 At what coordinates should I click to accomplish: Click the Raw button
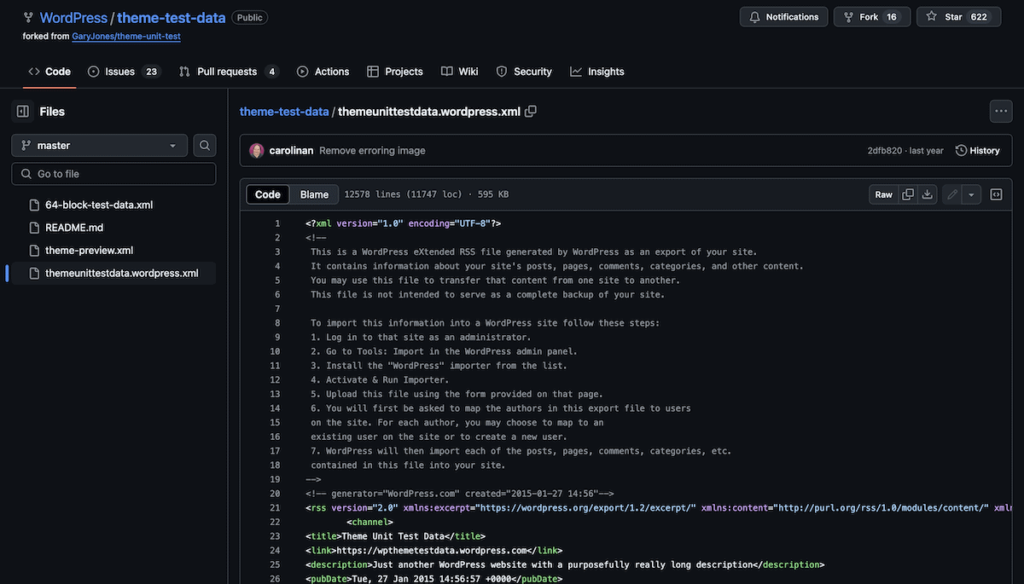(x=883, y=195)
